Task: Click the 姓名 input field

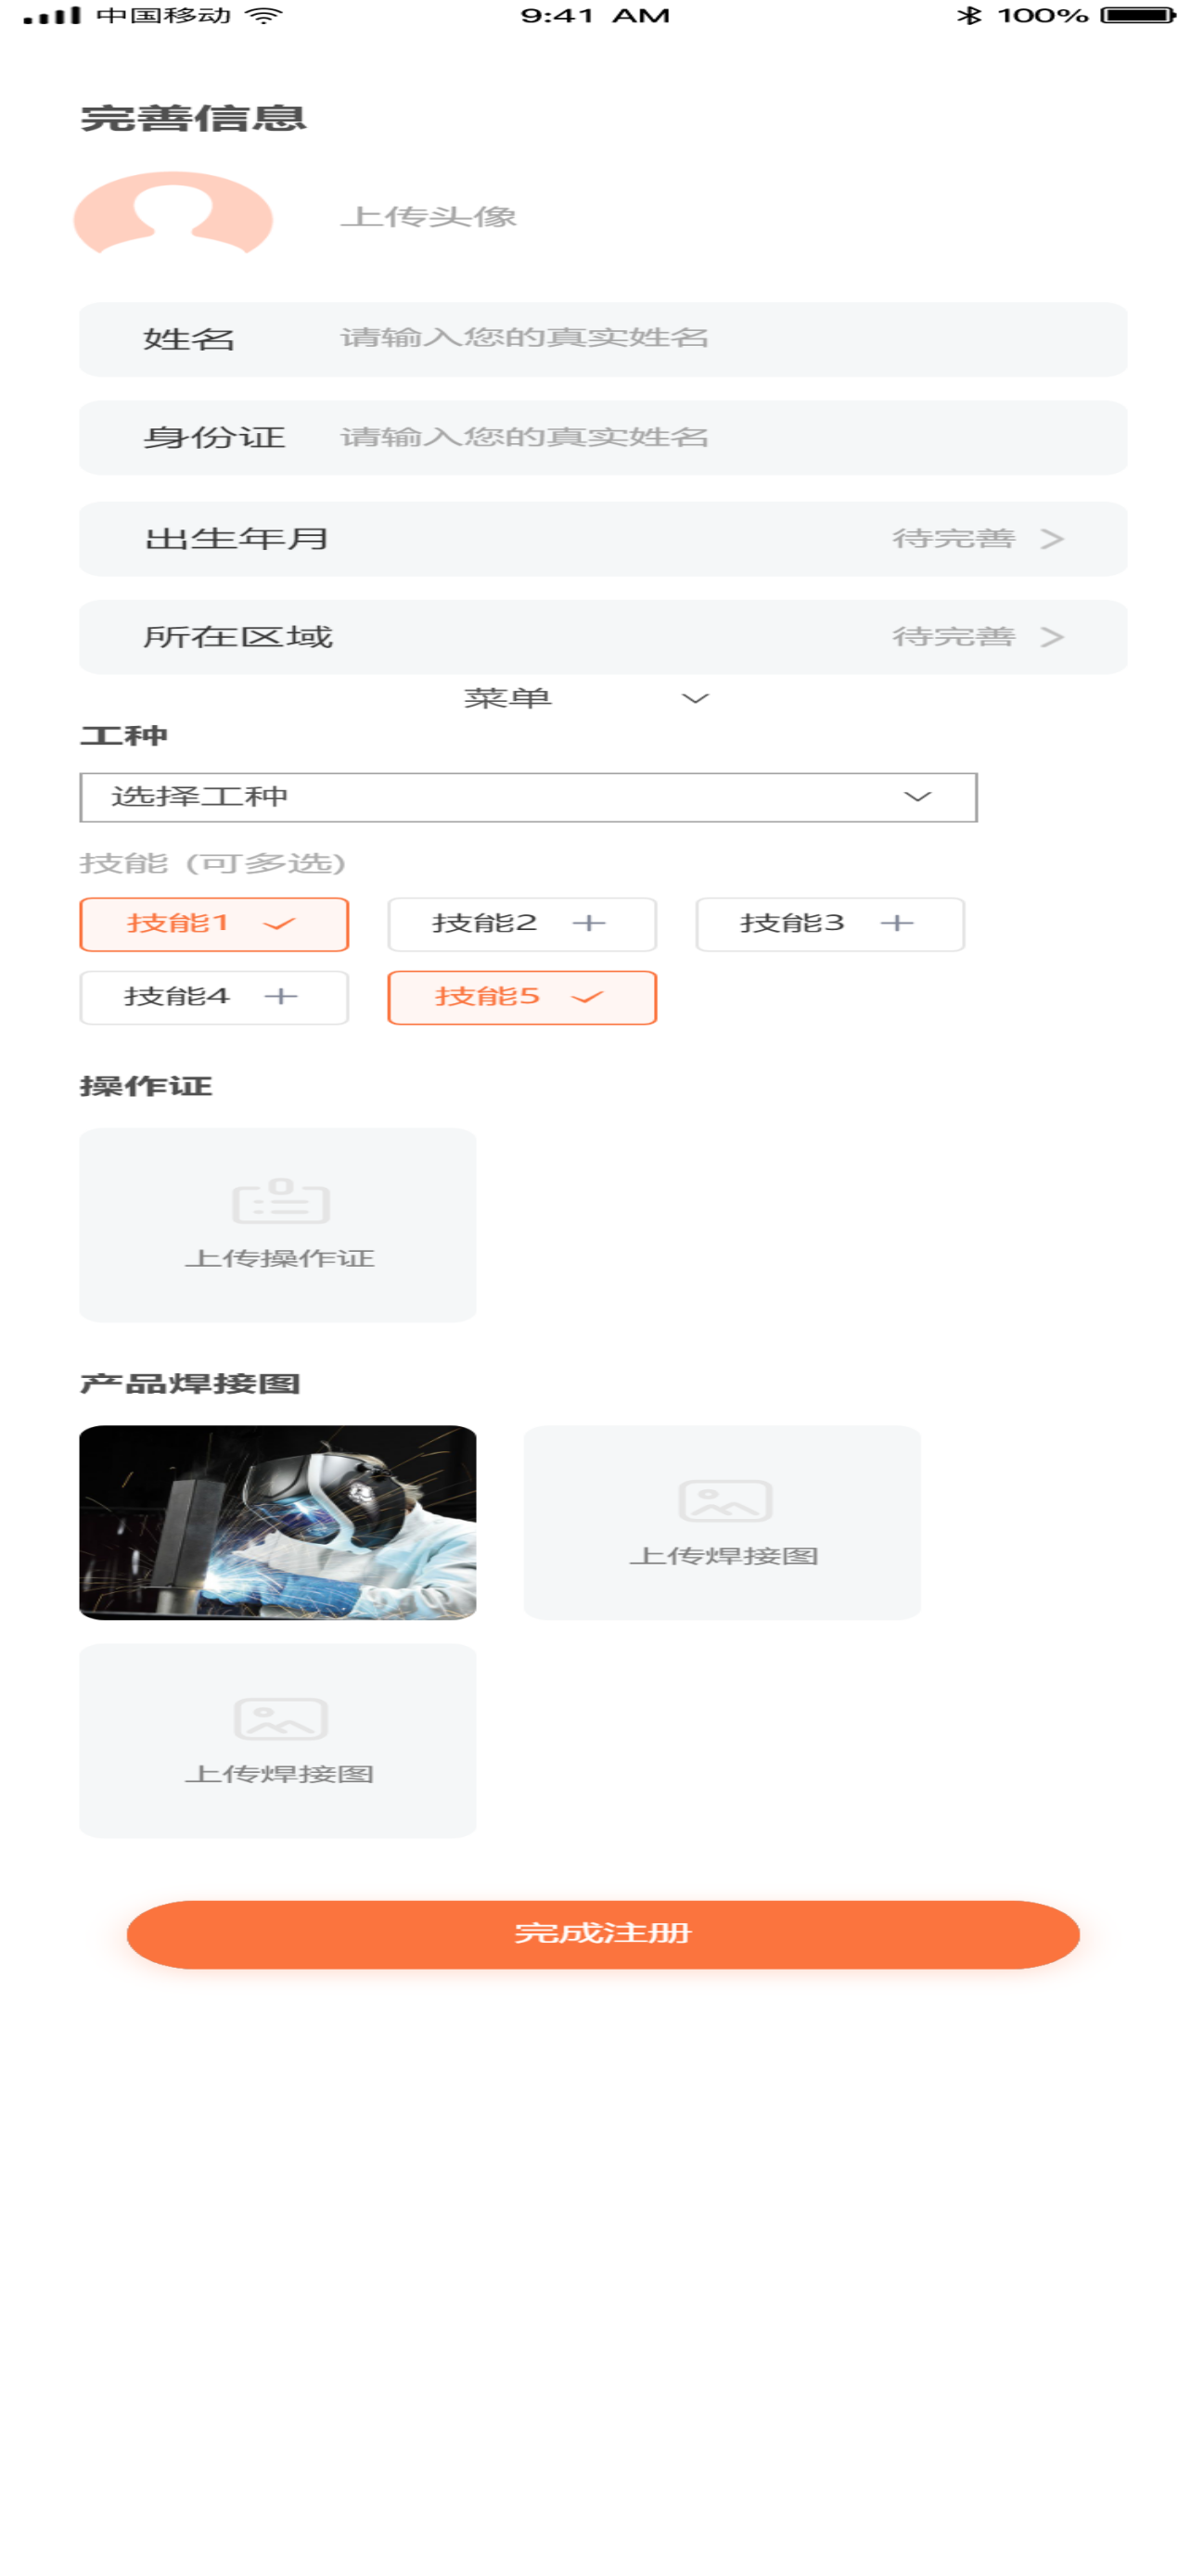Action: pos(603,339)
